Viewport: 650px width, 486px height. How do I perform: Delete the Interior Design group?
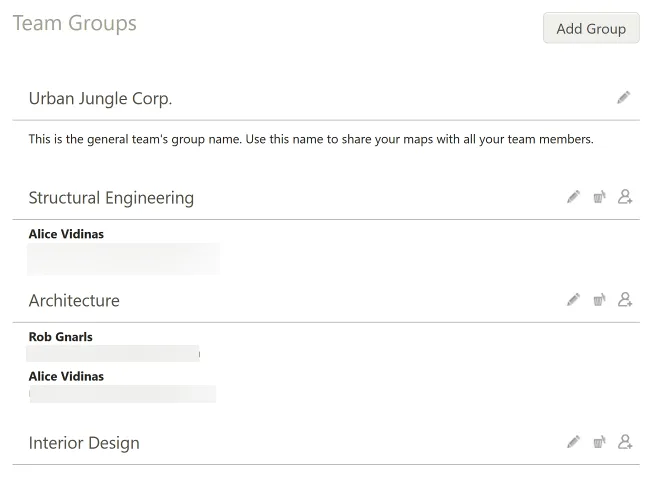click(599, 441)
